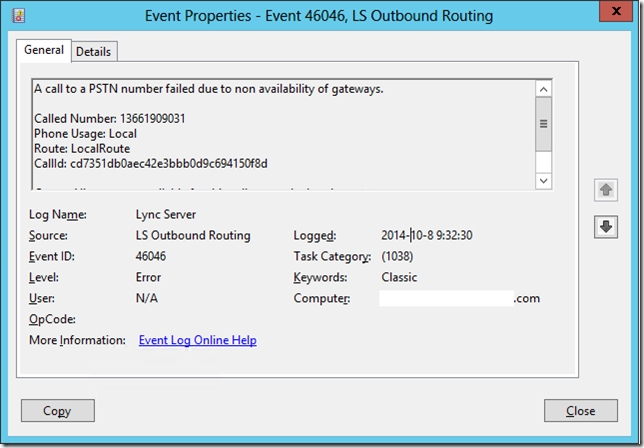This screenshot has height=448, width=644.
Task: Click the Level value Error
Action: 148,277
